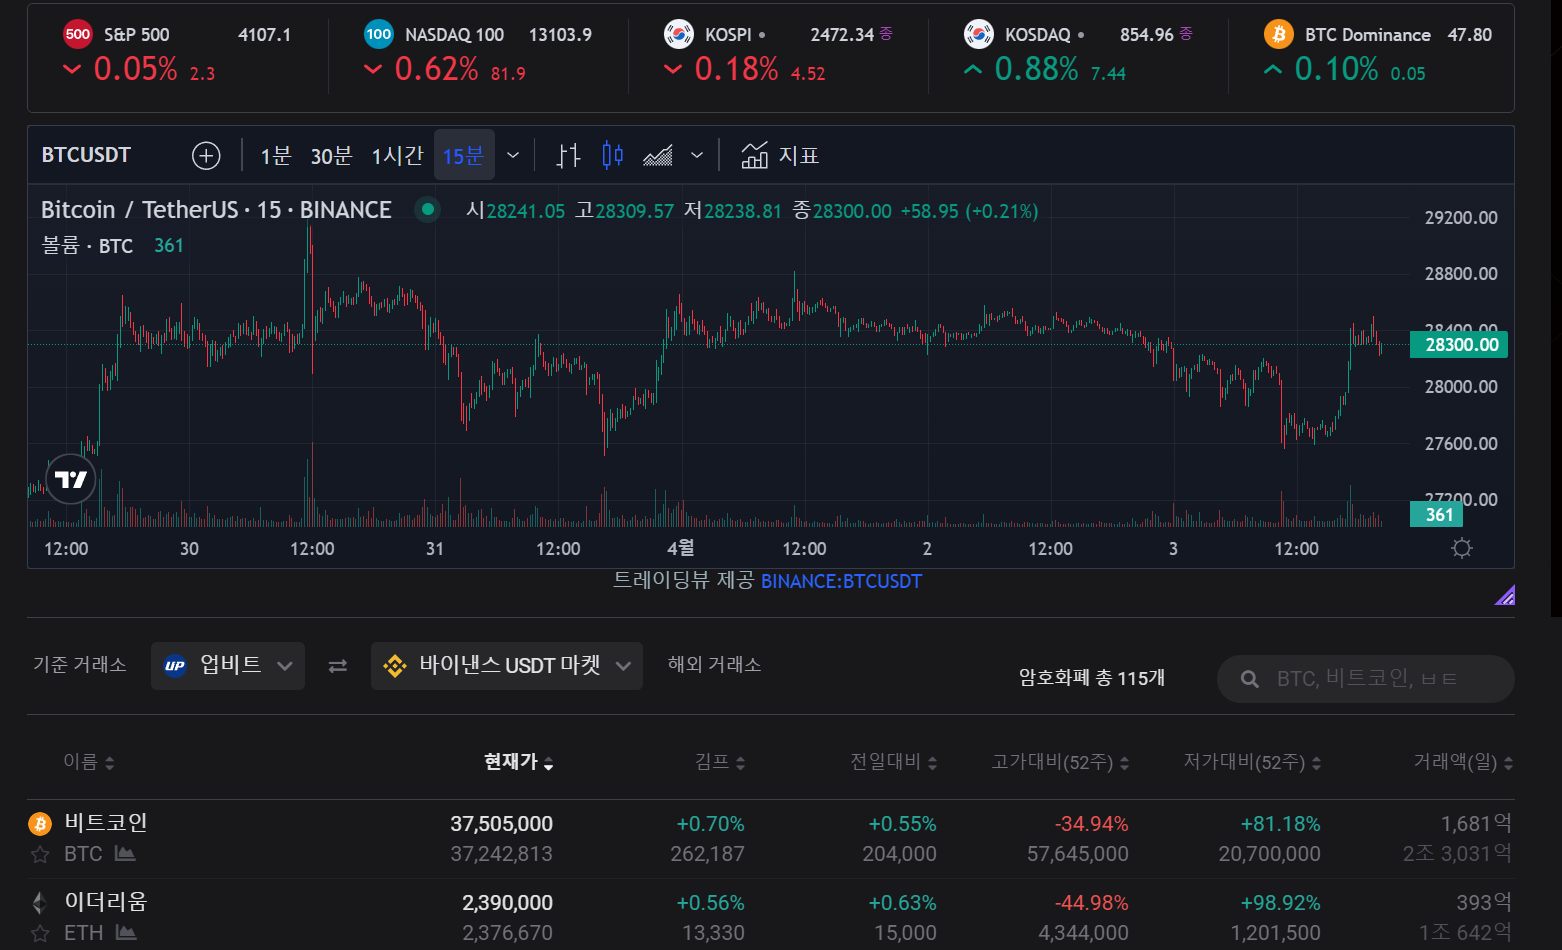The width and height of the screenshot is (1562, 950).
Task: Click the Bitcoin coin logo in table
Action: (40, 823)
